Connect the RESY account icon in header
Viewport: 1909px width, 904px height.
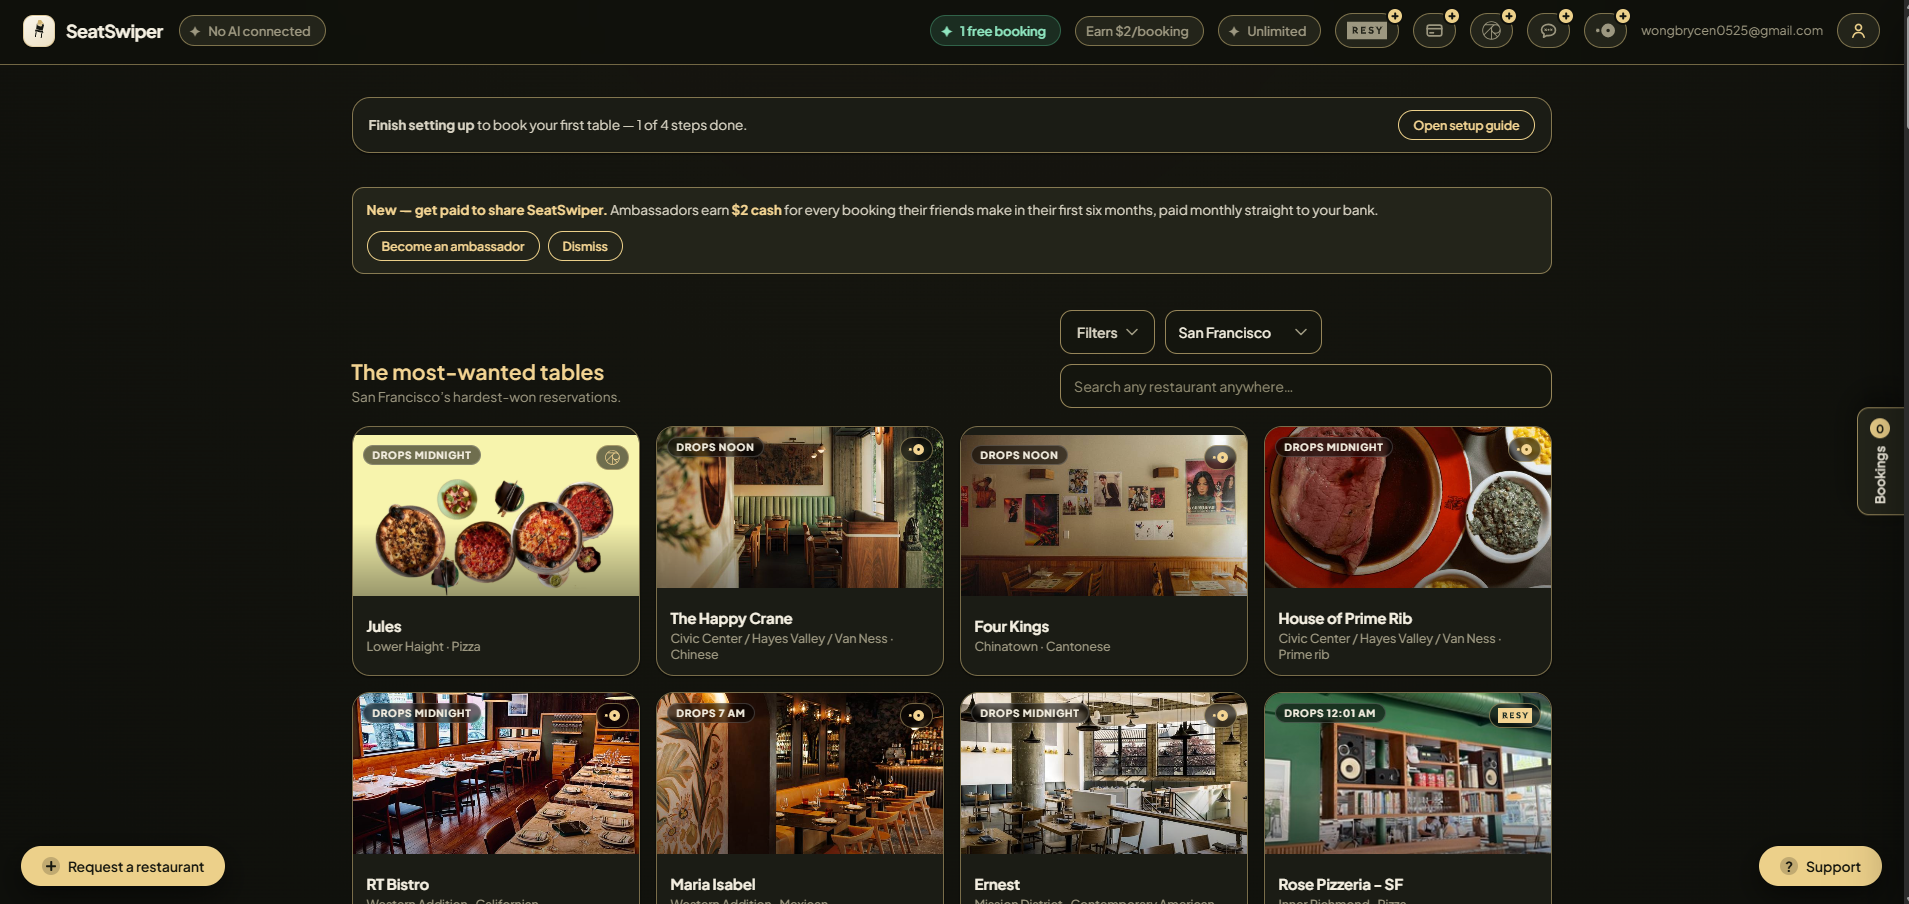pyautogui.click(x=1367, y=31)
